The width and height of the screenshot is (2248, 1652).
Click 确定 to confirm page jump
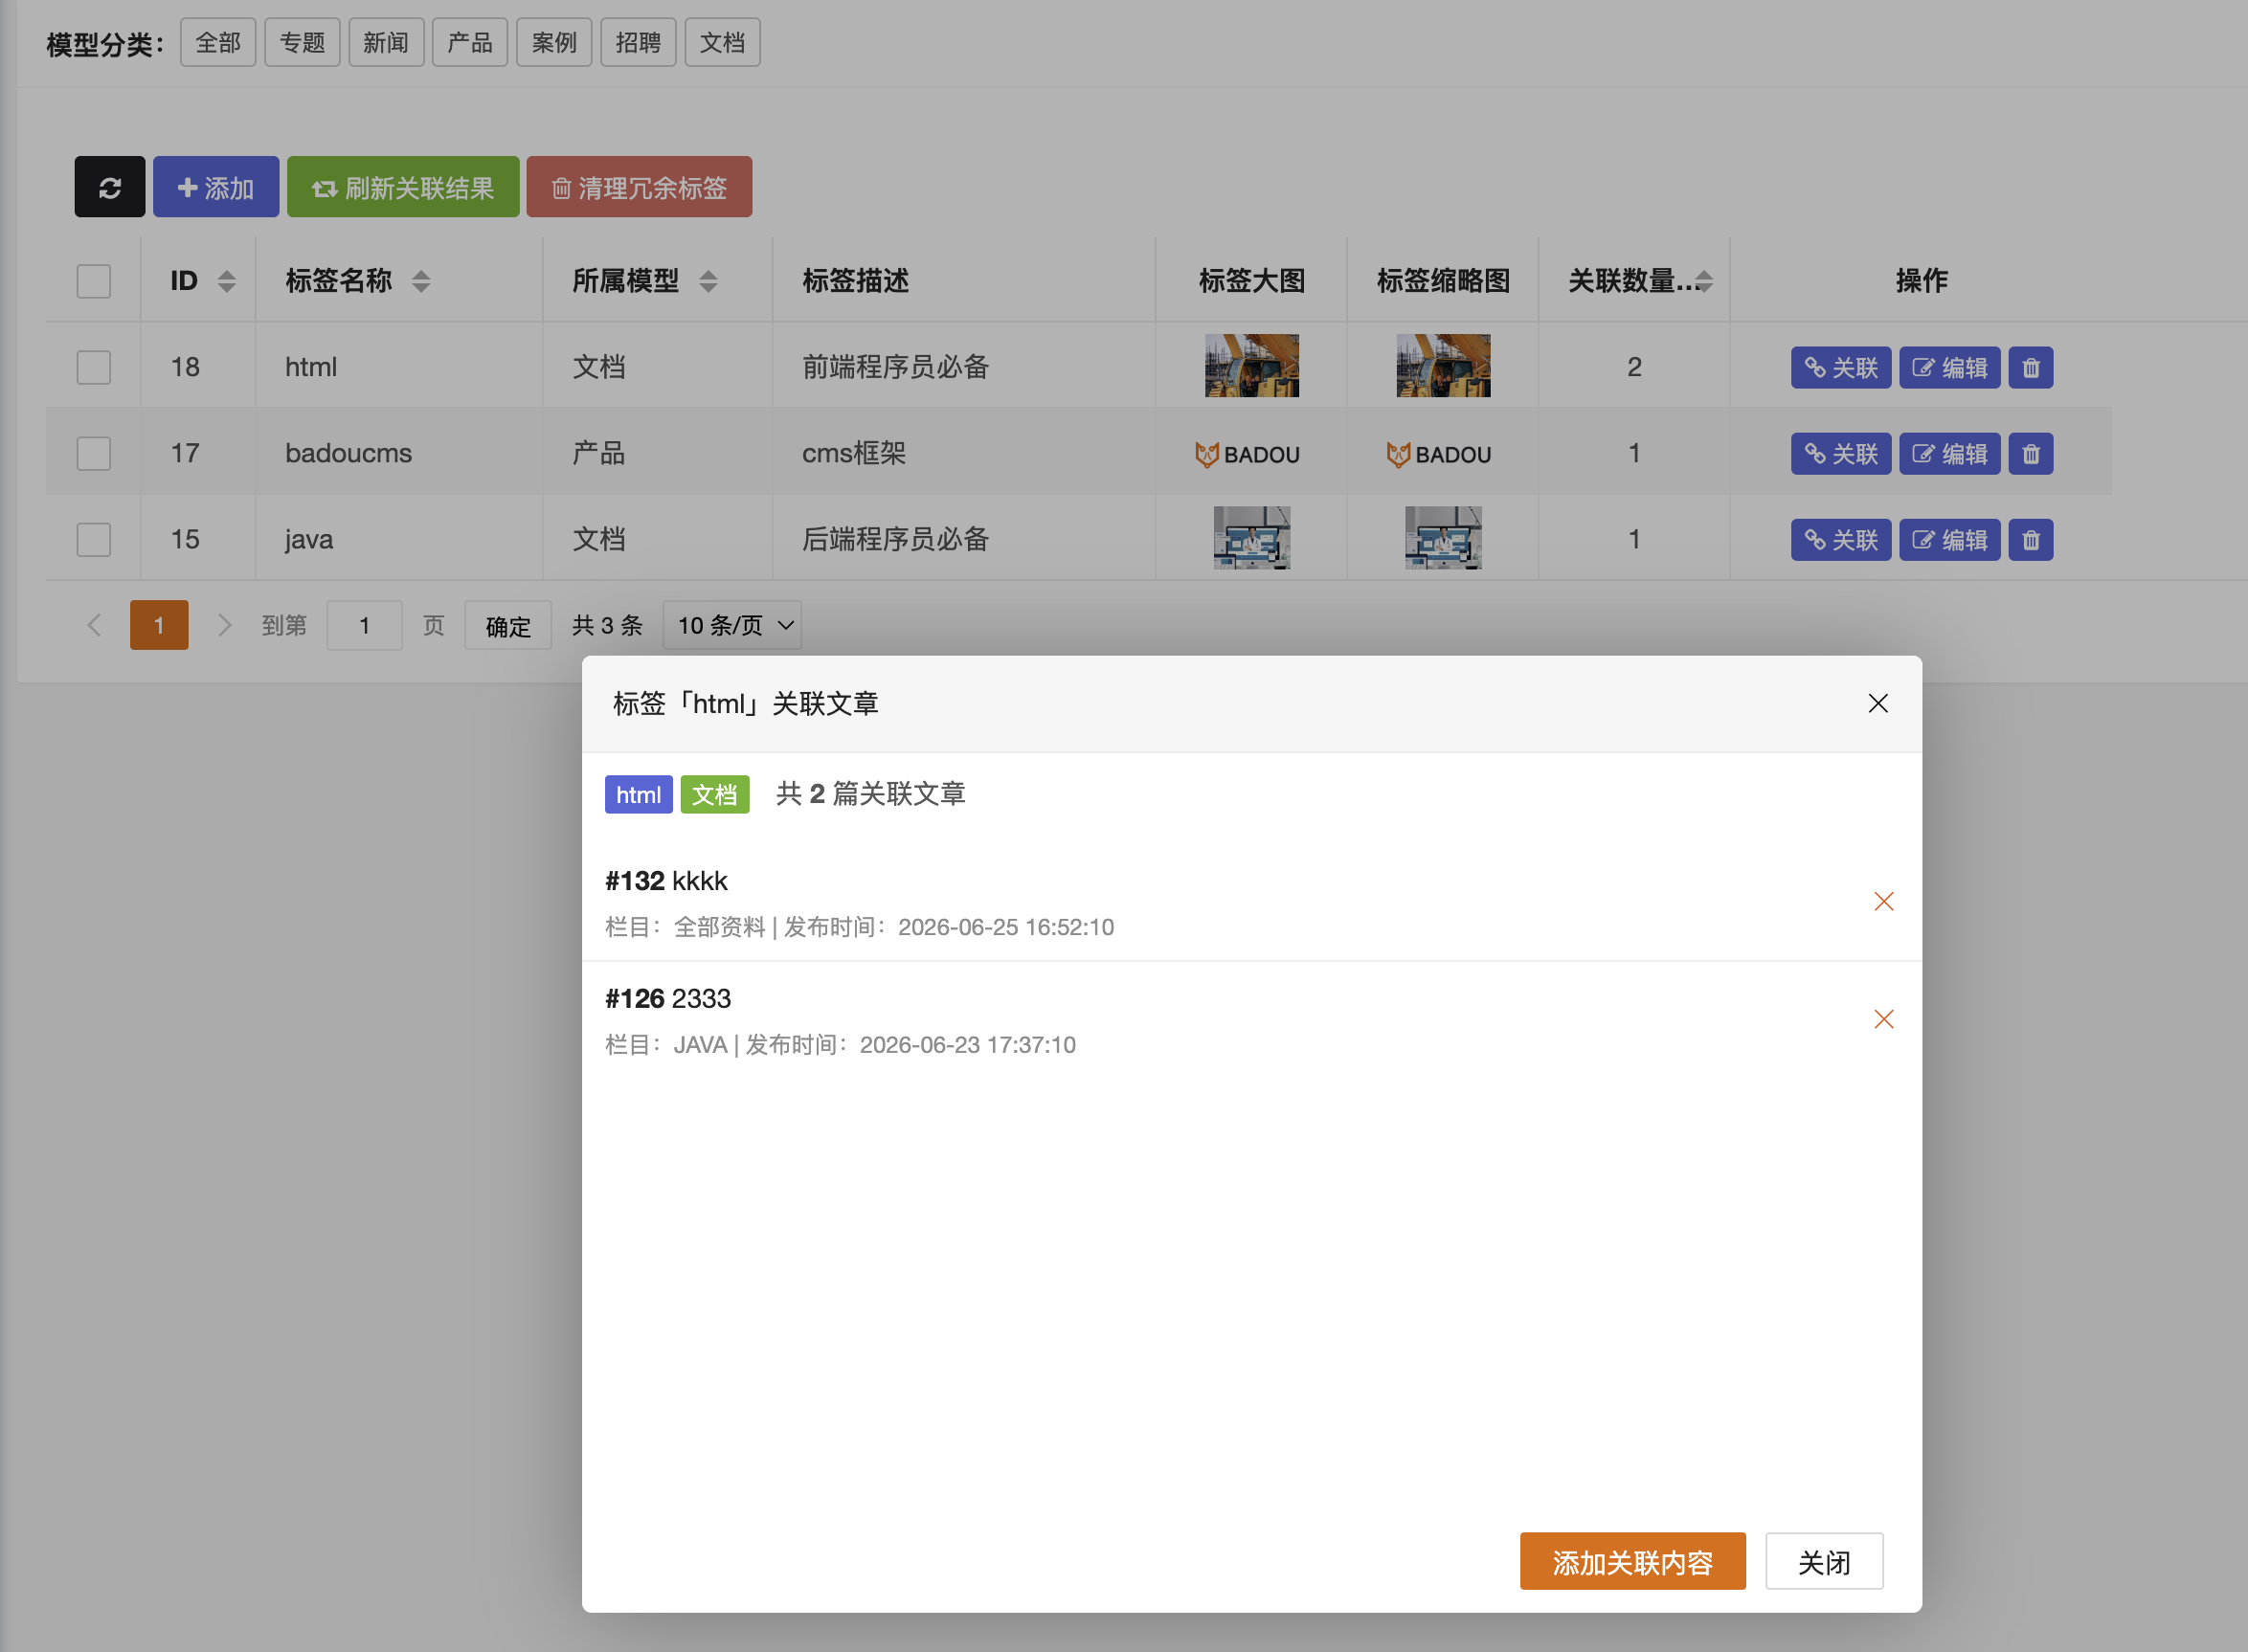(x=508, y=626)
